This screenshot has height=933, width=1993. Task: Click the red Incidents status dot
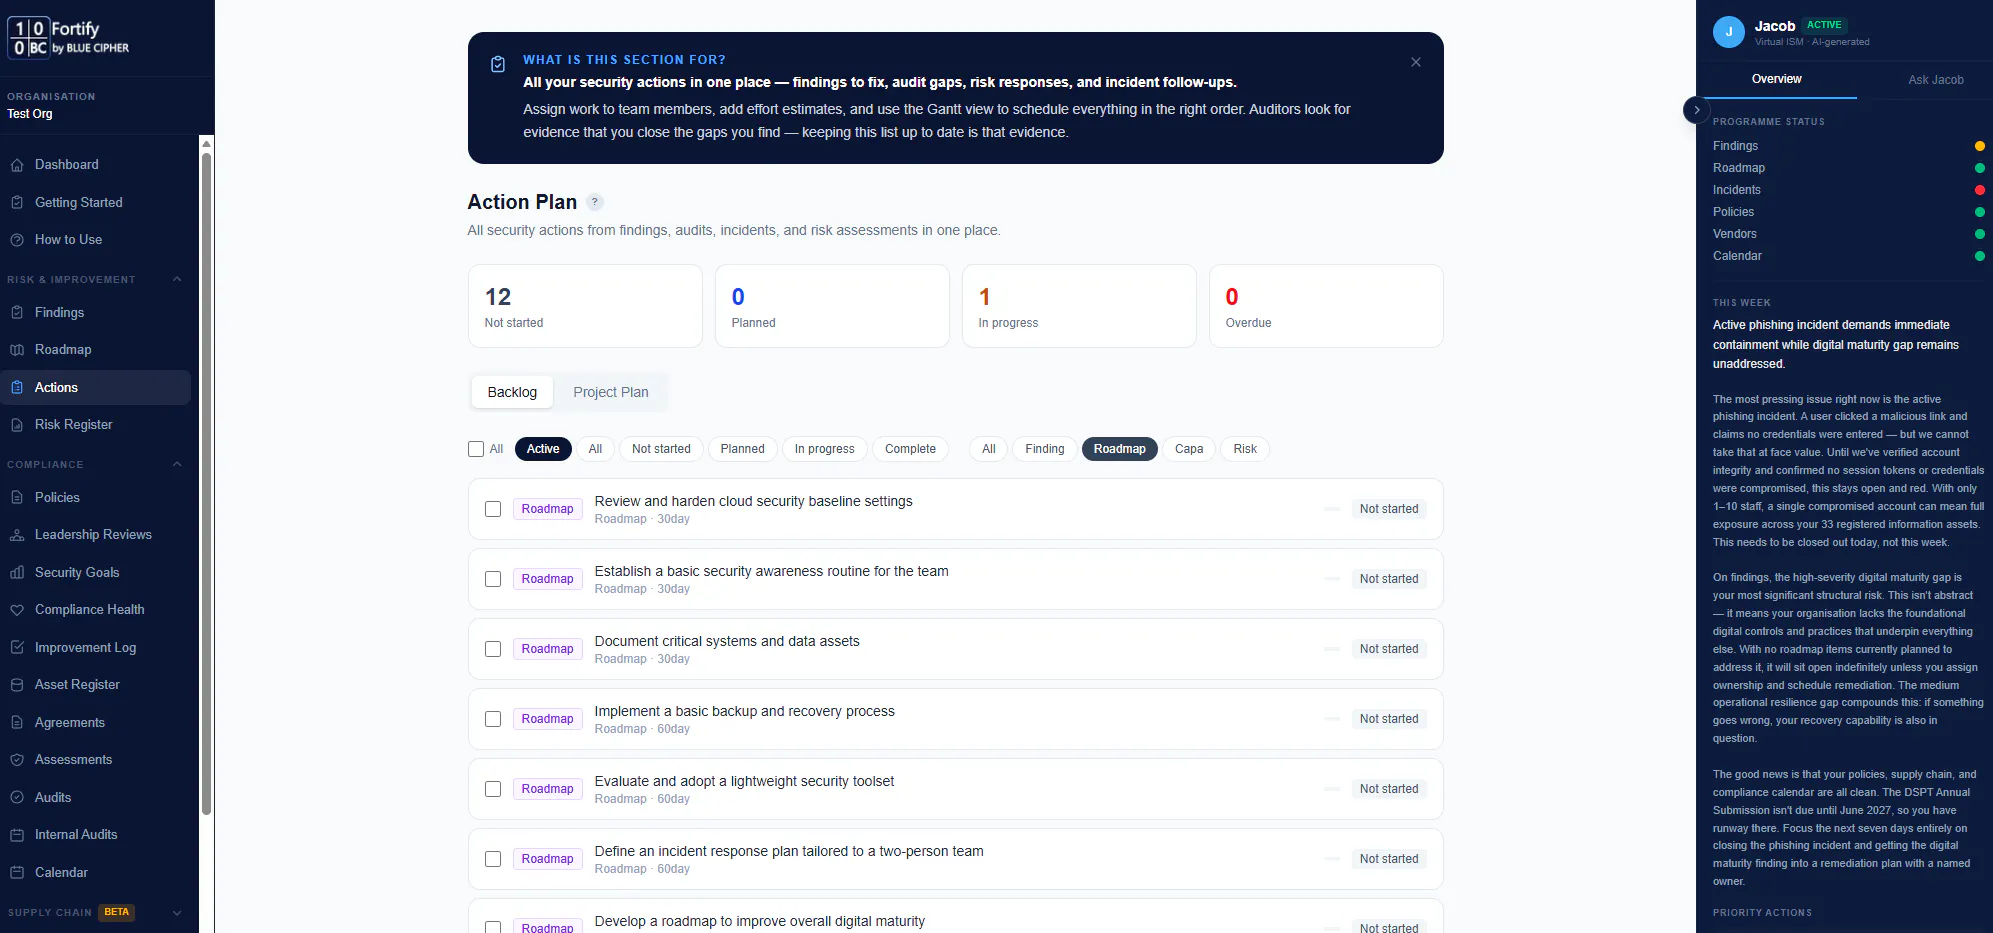click(1980, 190)
